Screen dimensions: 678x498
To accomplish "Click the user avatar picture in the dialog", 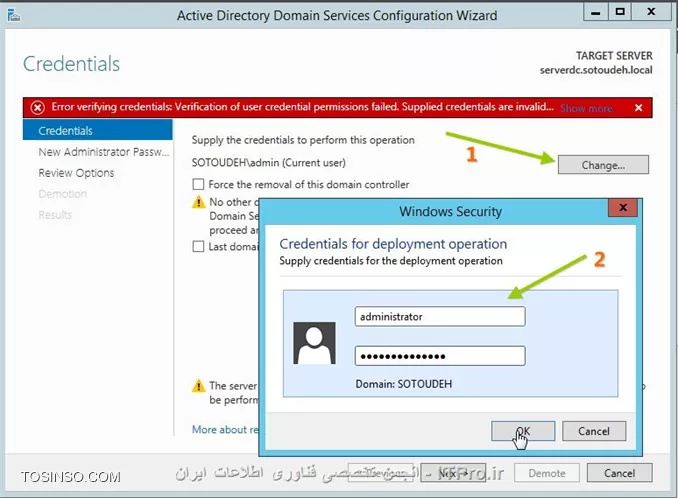I will 314,343.
